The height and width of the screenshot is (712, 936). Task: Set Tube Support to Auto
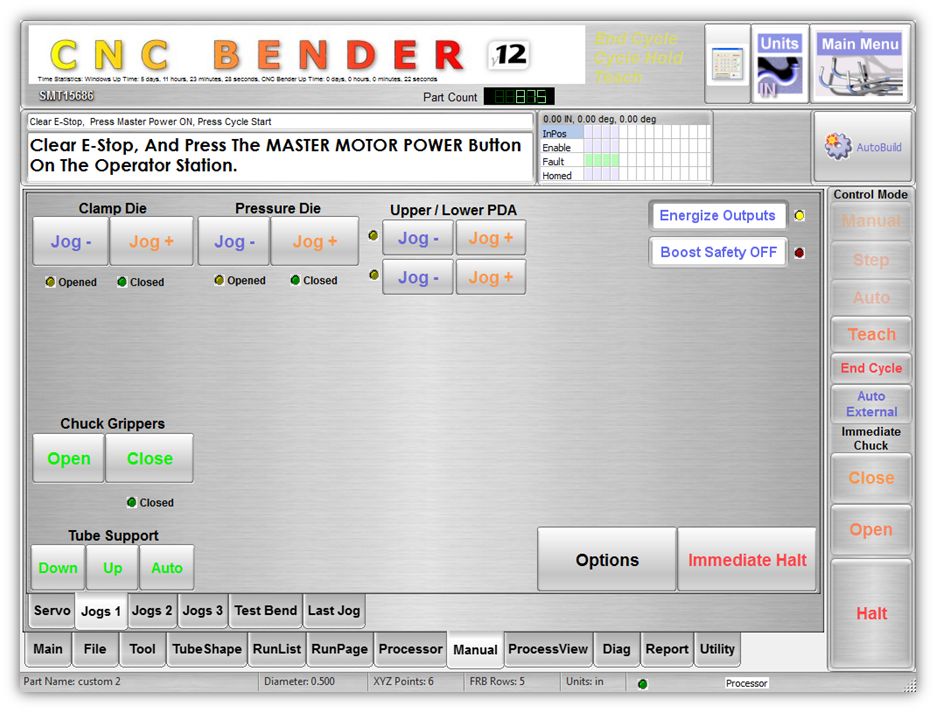[167, 568]
